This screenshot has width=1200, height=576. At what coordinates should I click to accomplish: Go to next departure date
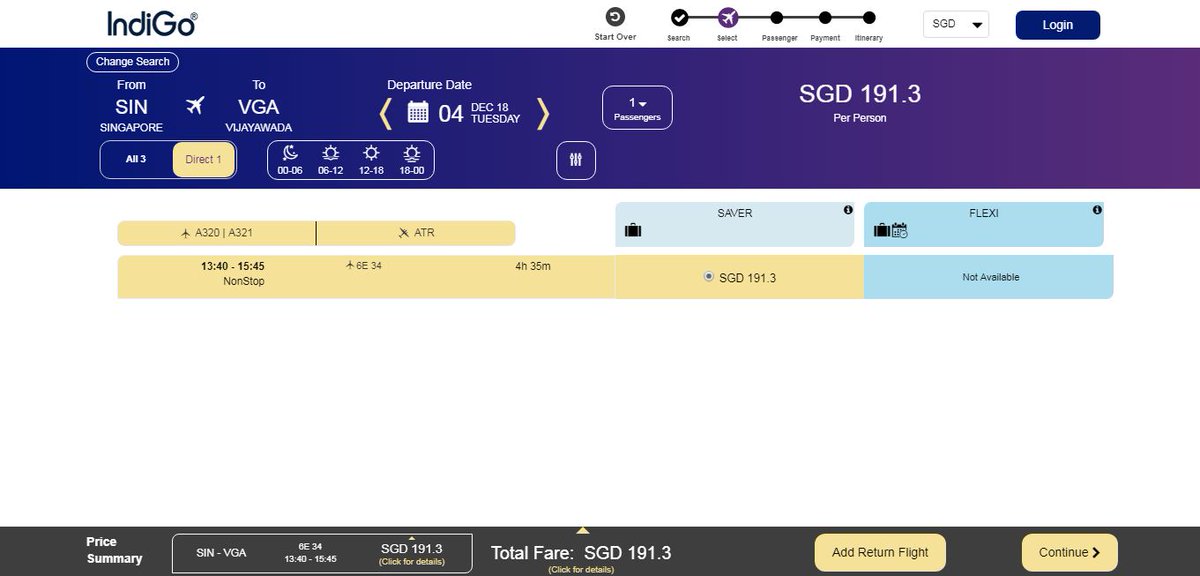[x=543, y=113]
